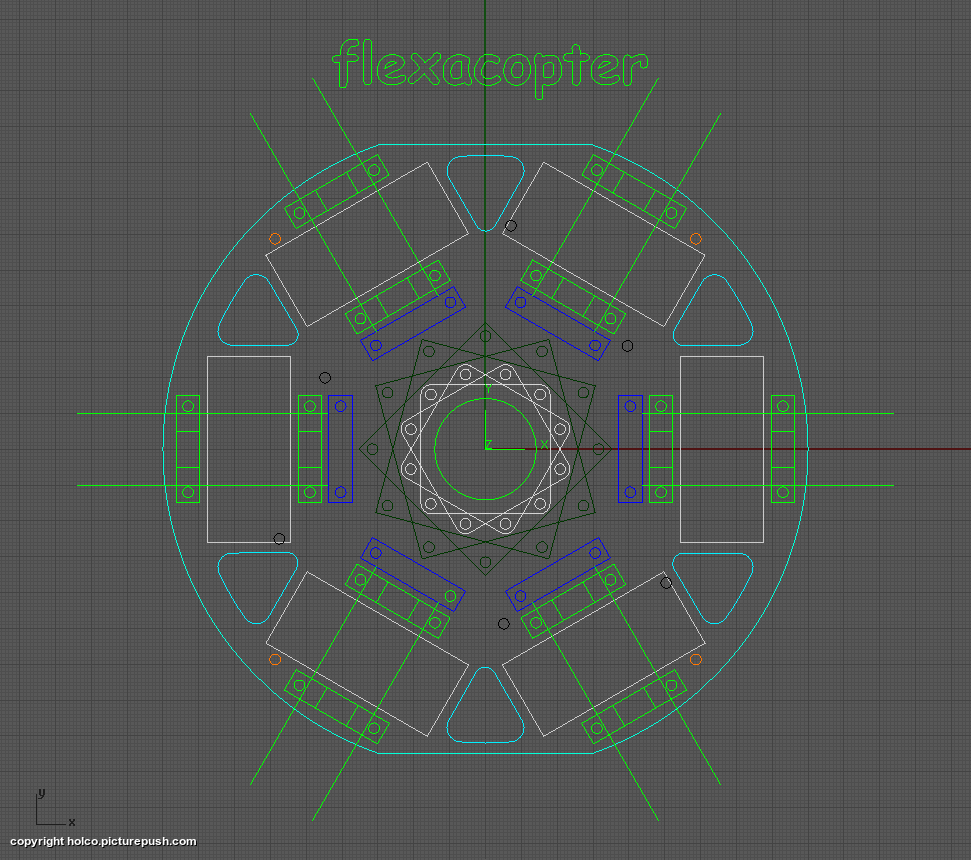
Task: Click the bottom hole of the left blue rectangle
Action: click(x=341, y=492)
